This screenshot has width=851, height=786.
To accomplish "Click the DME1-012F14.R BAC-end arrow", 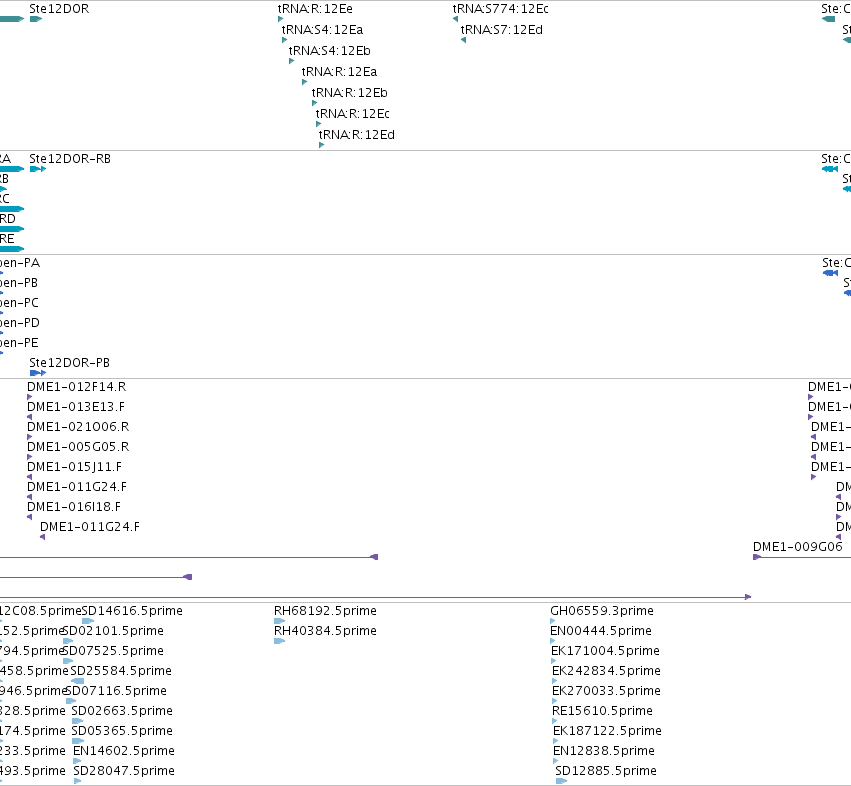I will (x=30, y=397).
